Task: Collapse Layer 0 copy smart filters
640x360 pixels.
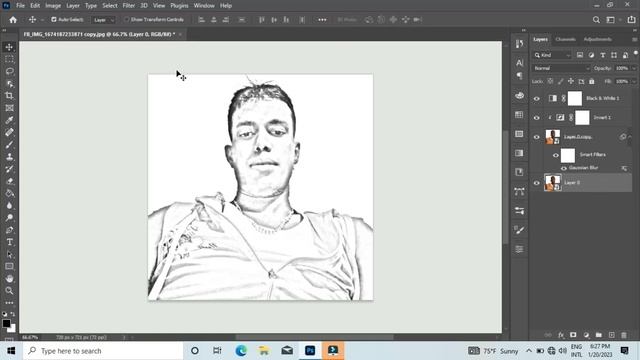Action: coord(630,137)
